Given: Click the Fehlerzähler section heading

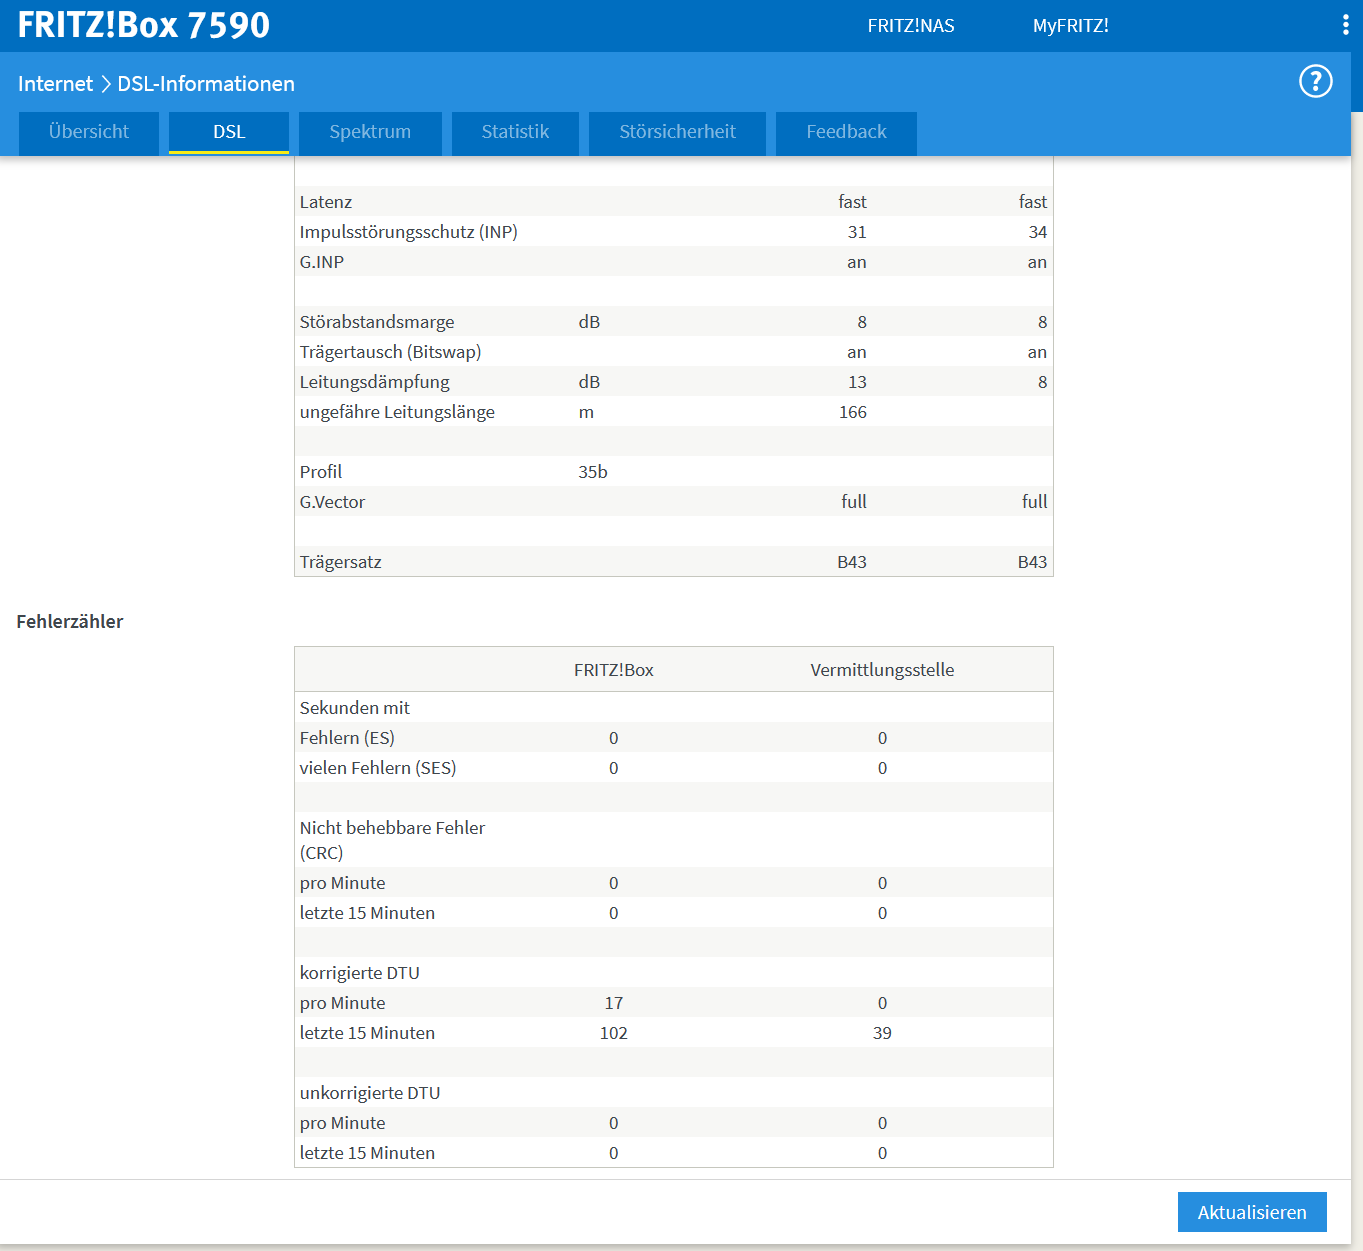Looking at the screenshot, I should point(70,622).
